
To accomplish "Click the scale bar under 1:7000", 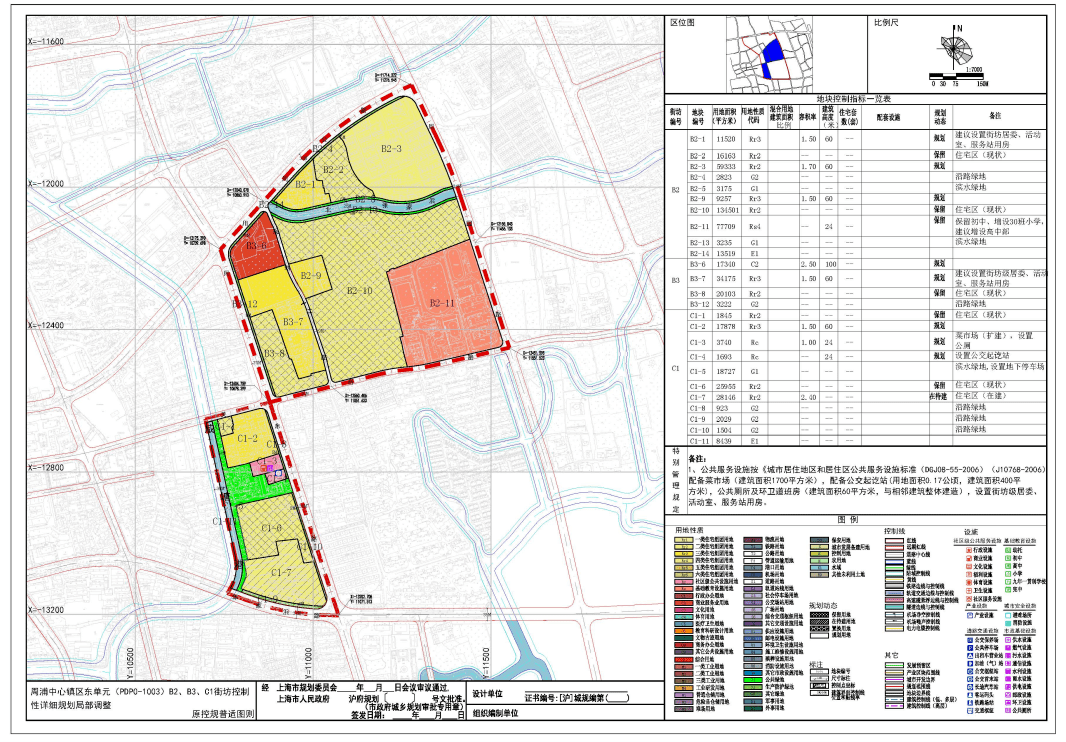I will (959, 75).
